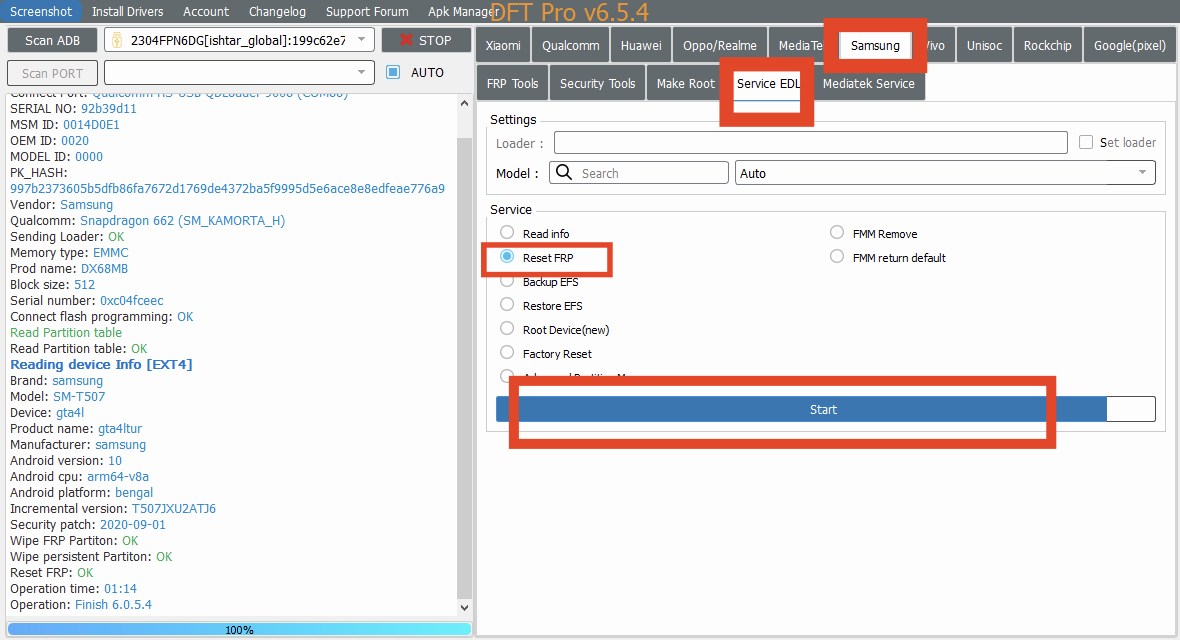Open Support Forum from the menu bar
Image resolution: width=1180 pixels, height=640 pixels.
click(x=367, y=11)
